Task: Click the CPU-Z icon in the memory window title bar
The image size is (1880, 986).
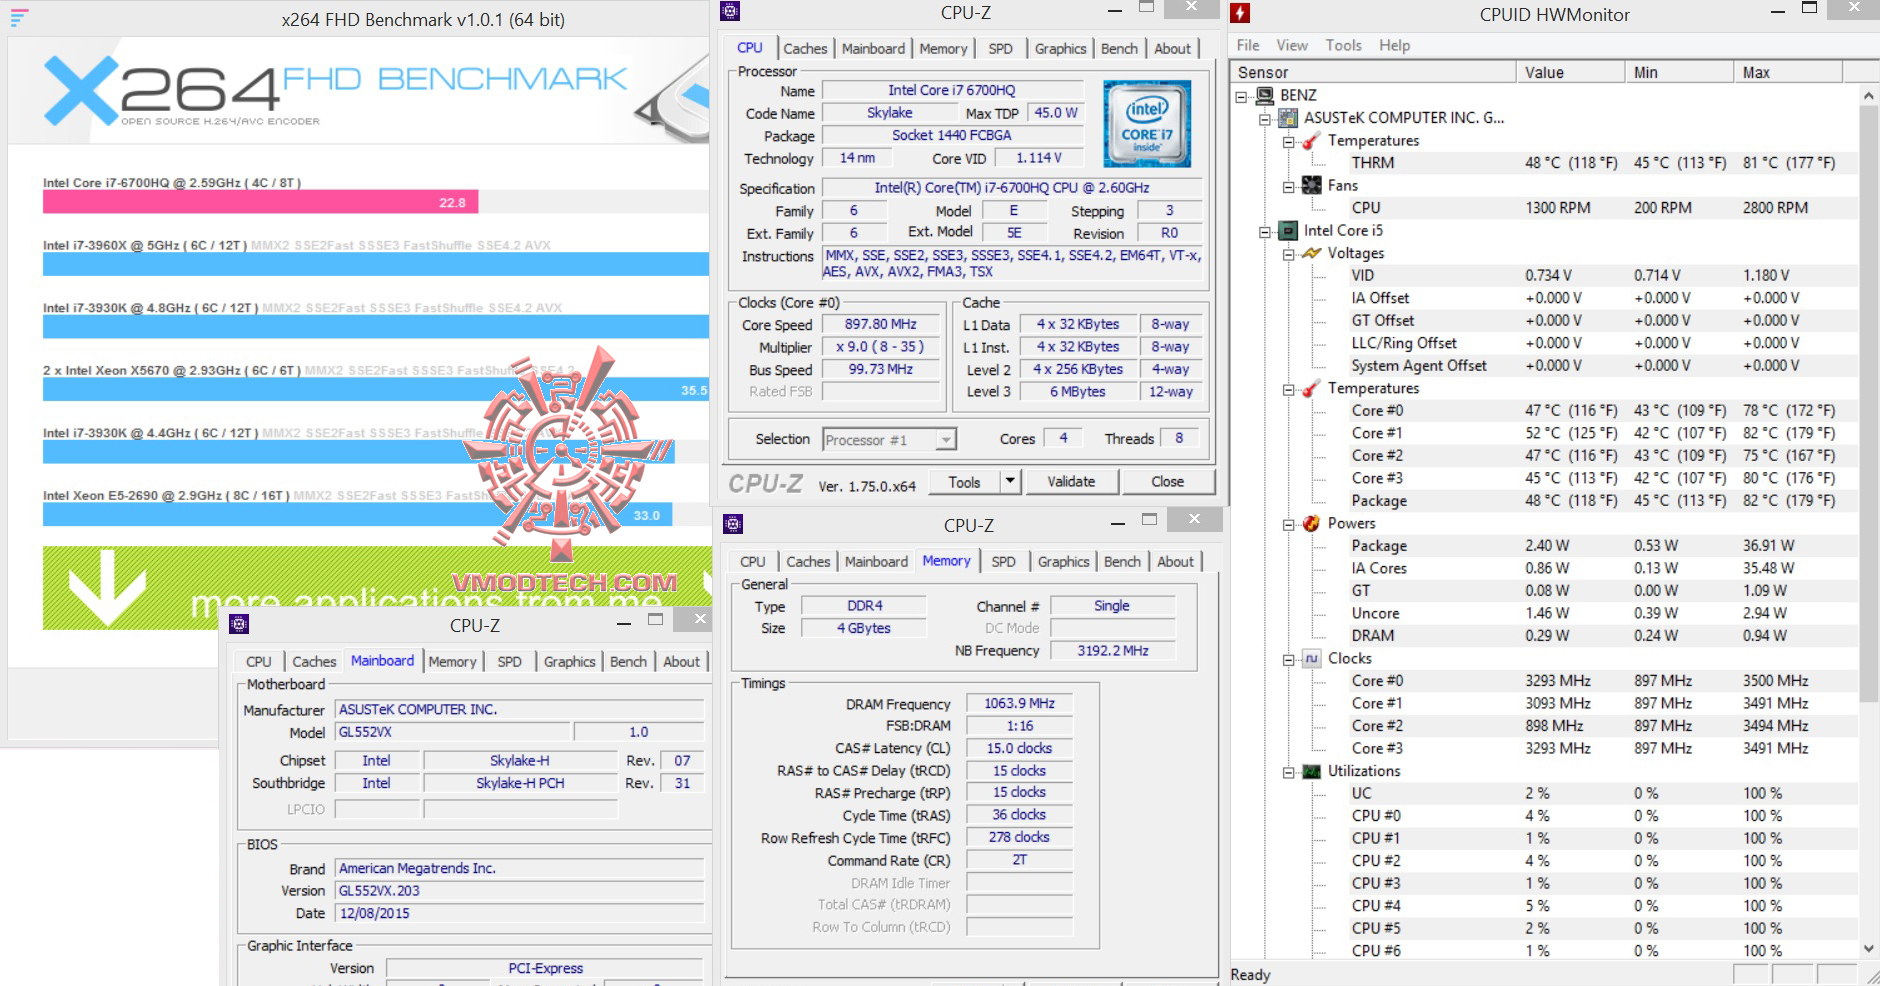Action: (733, 524)
